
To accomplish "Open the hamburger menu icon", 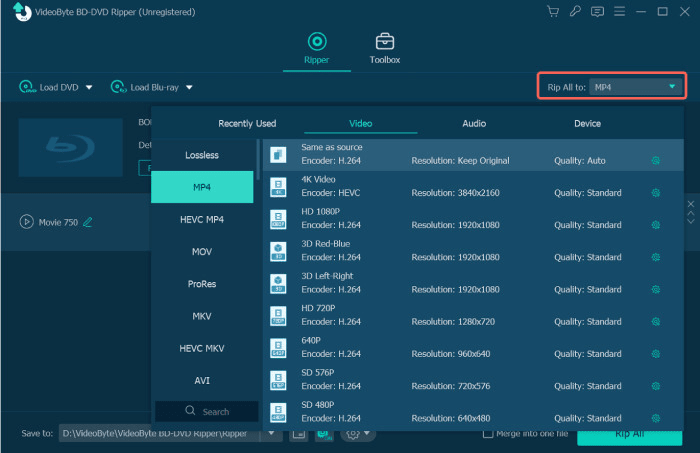I will [x=619, y=12].
